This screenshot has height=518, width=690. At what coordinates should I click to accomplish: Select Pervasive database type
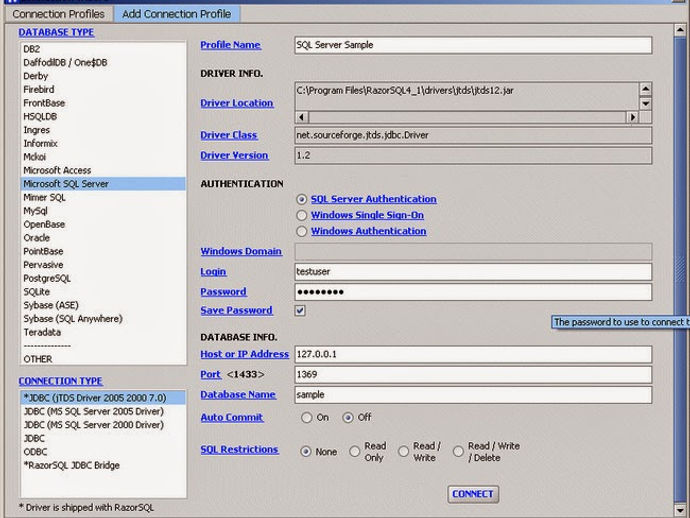103,265
